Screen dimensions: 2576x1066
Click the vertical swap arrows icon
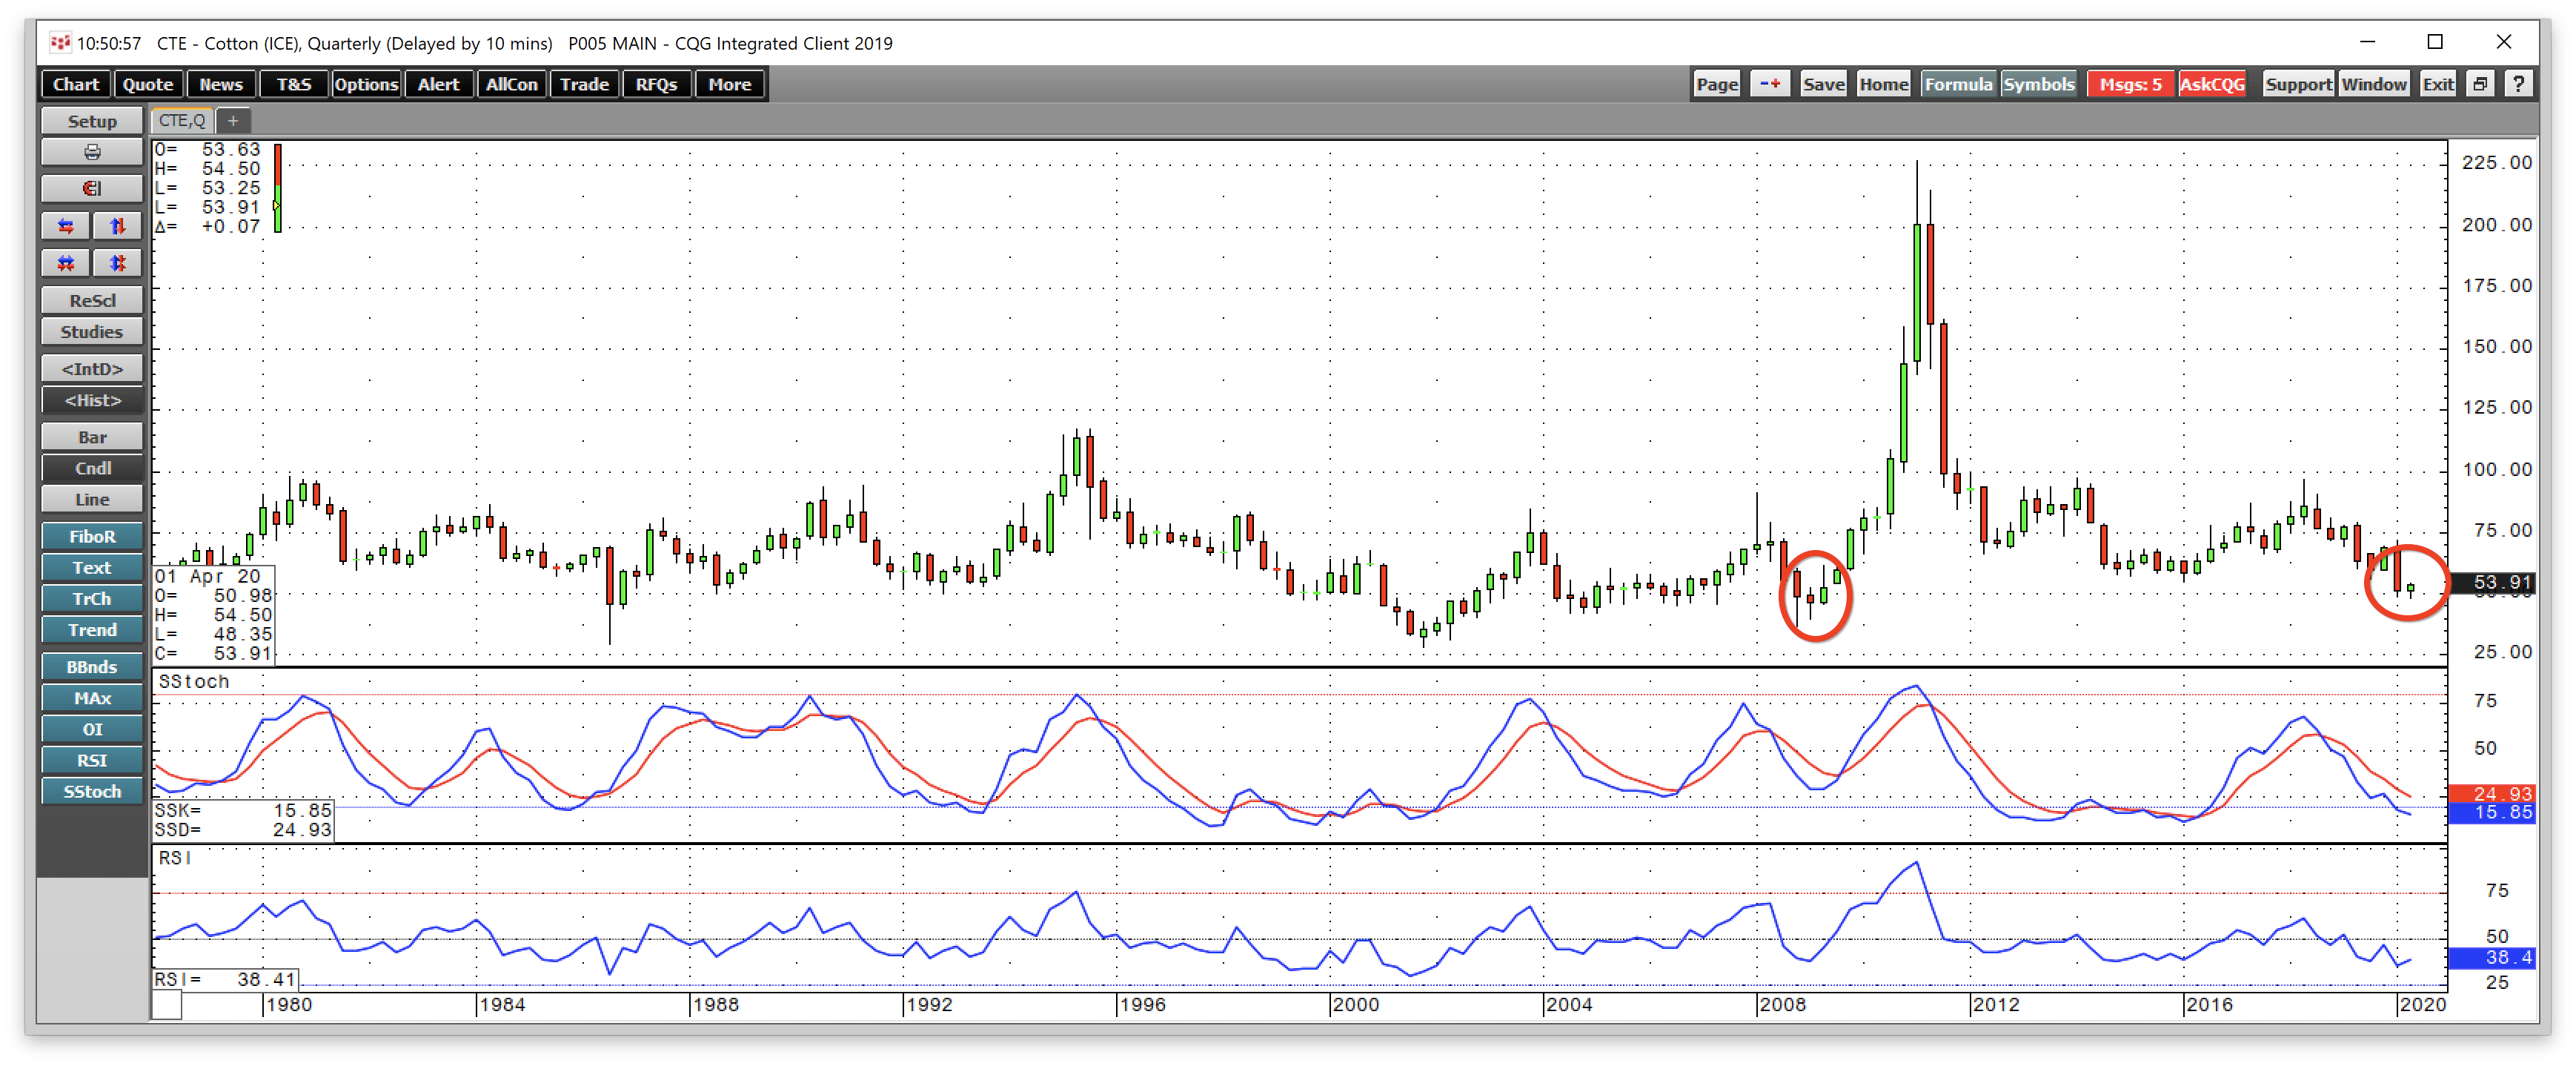tap(117, 226)
